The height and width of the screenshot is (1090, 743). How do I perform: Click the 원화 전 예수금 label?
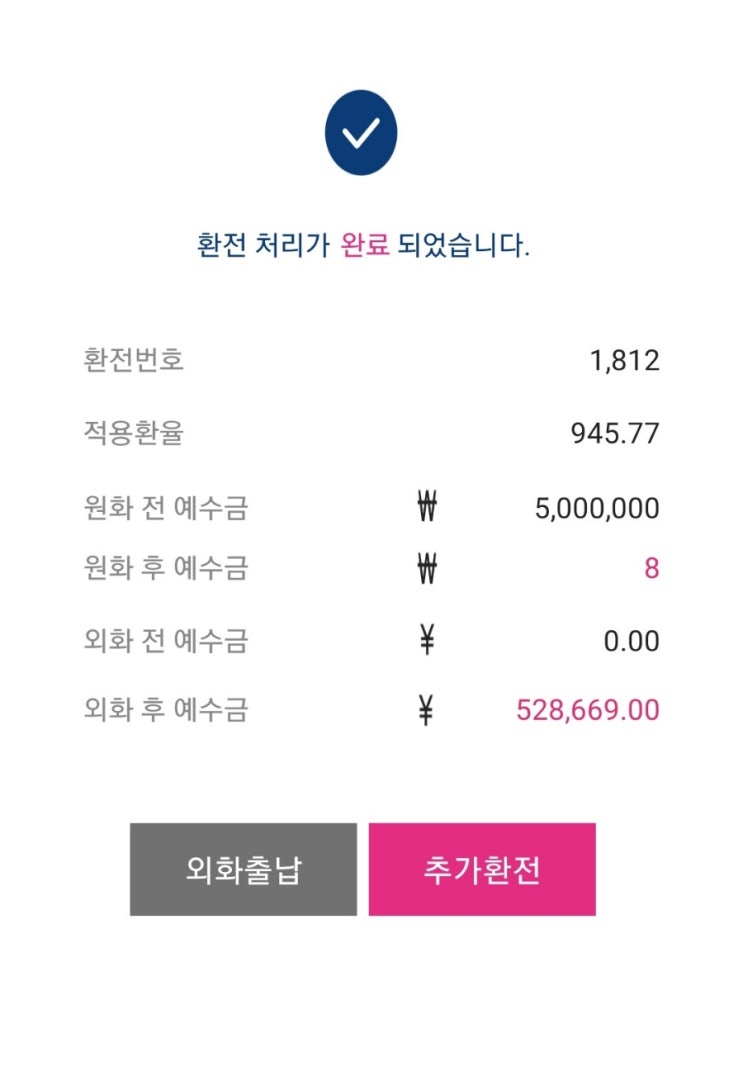click(165, 507)
